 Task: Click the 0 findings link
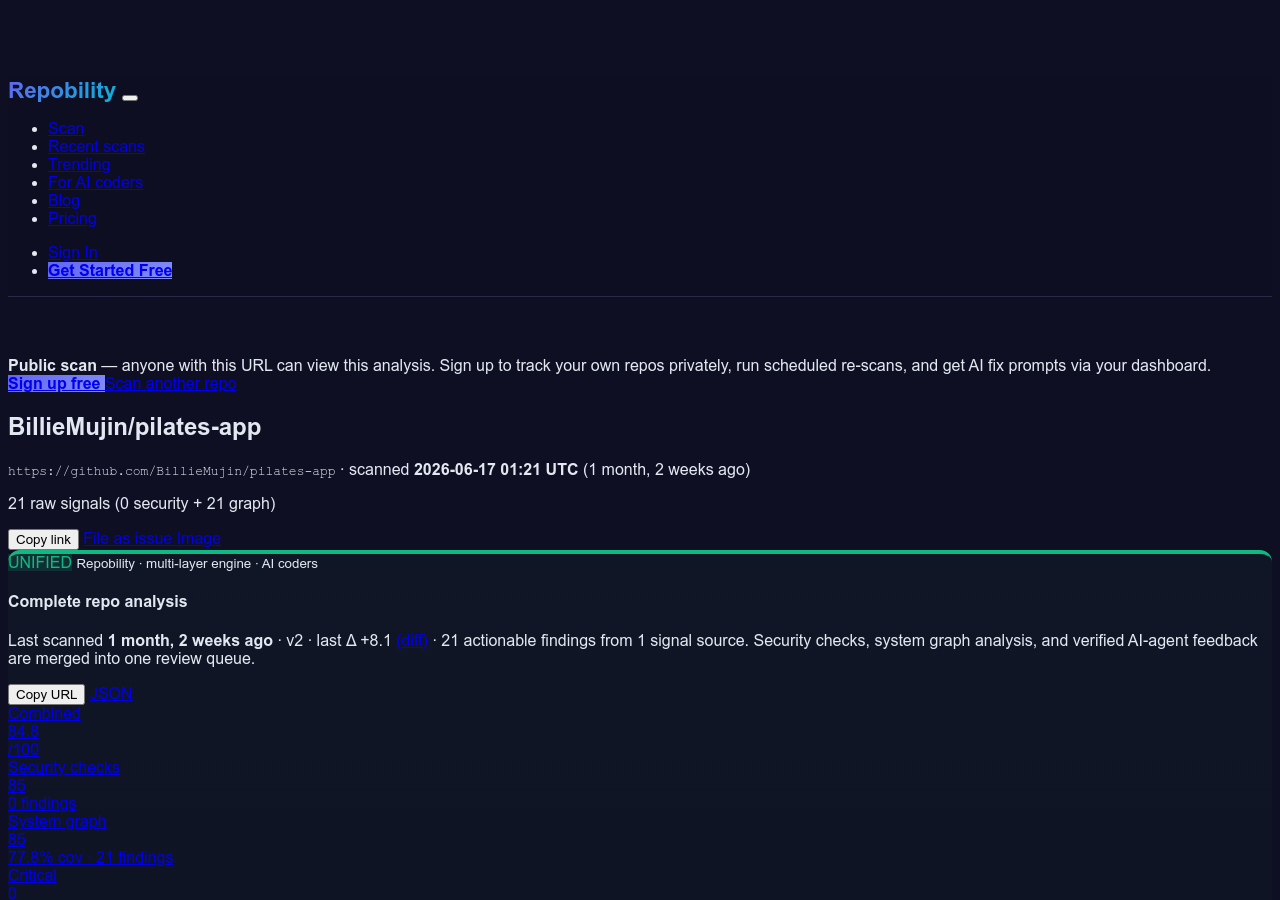(42, 803)
